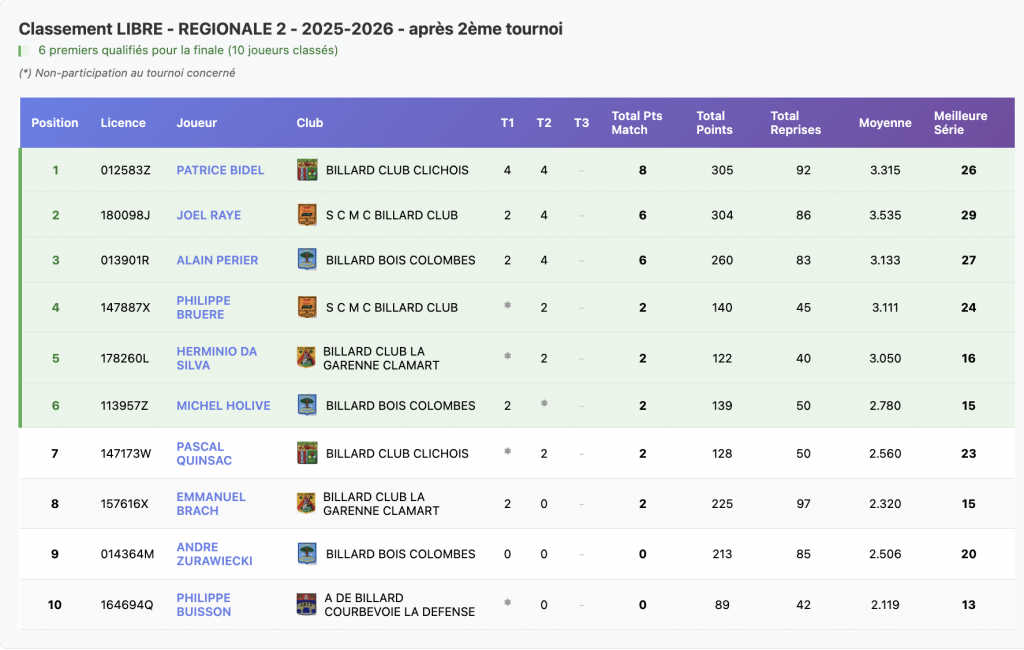Click the Moyenne column header
Viewport: 1024px width, 650px height.
[x=884, y=123]
